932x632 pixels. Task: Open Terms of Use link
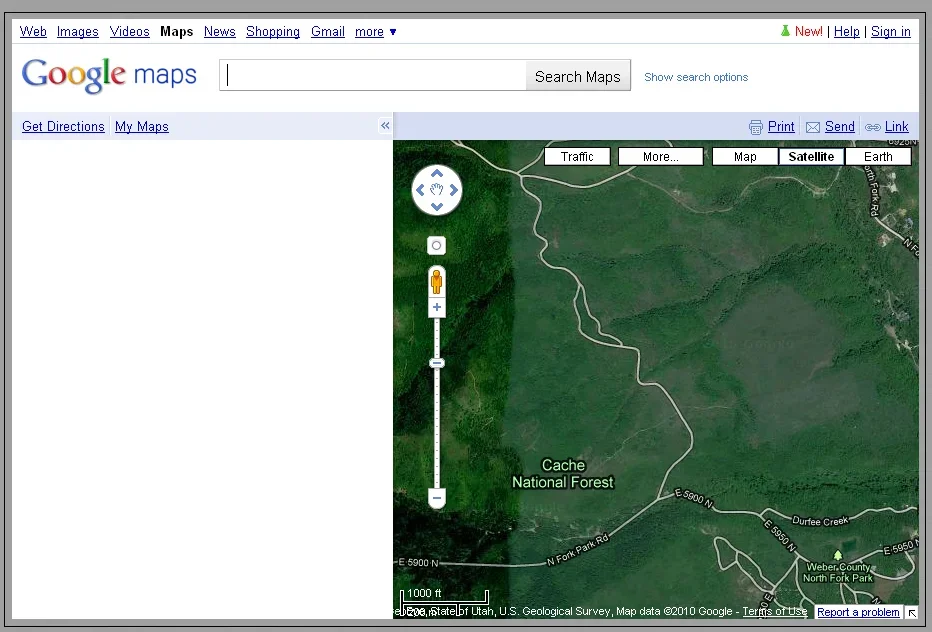774,611
